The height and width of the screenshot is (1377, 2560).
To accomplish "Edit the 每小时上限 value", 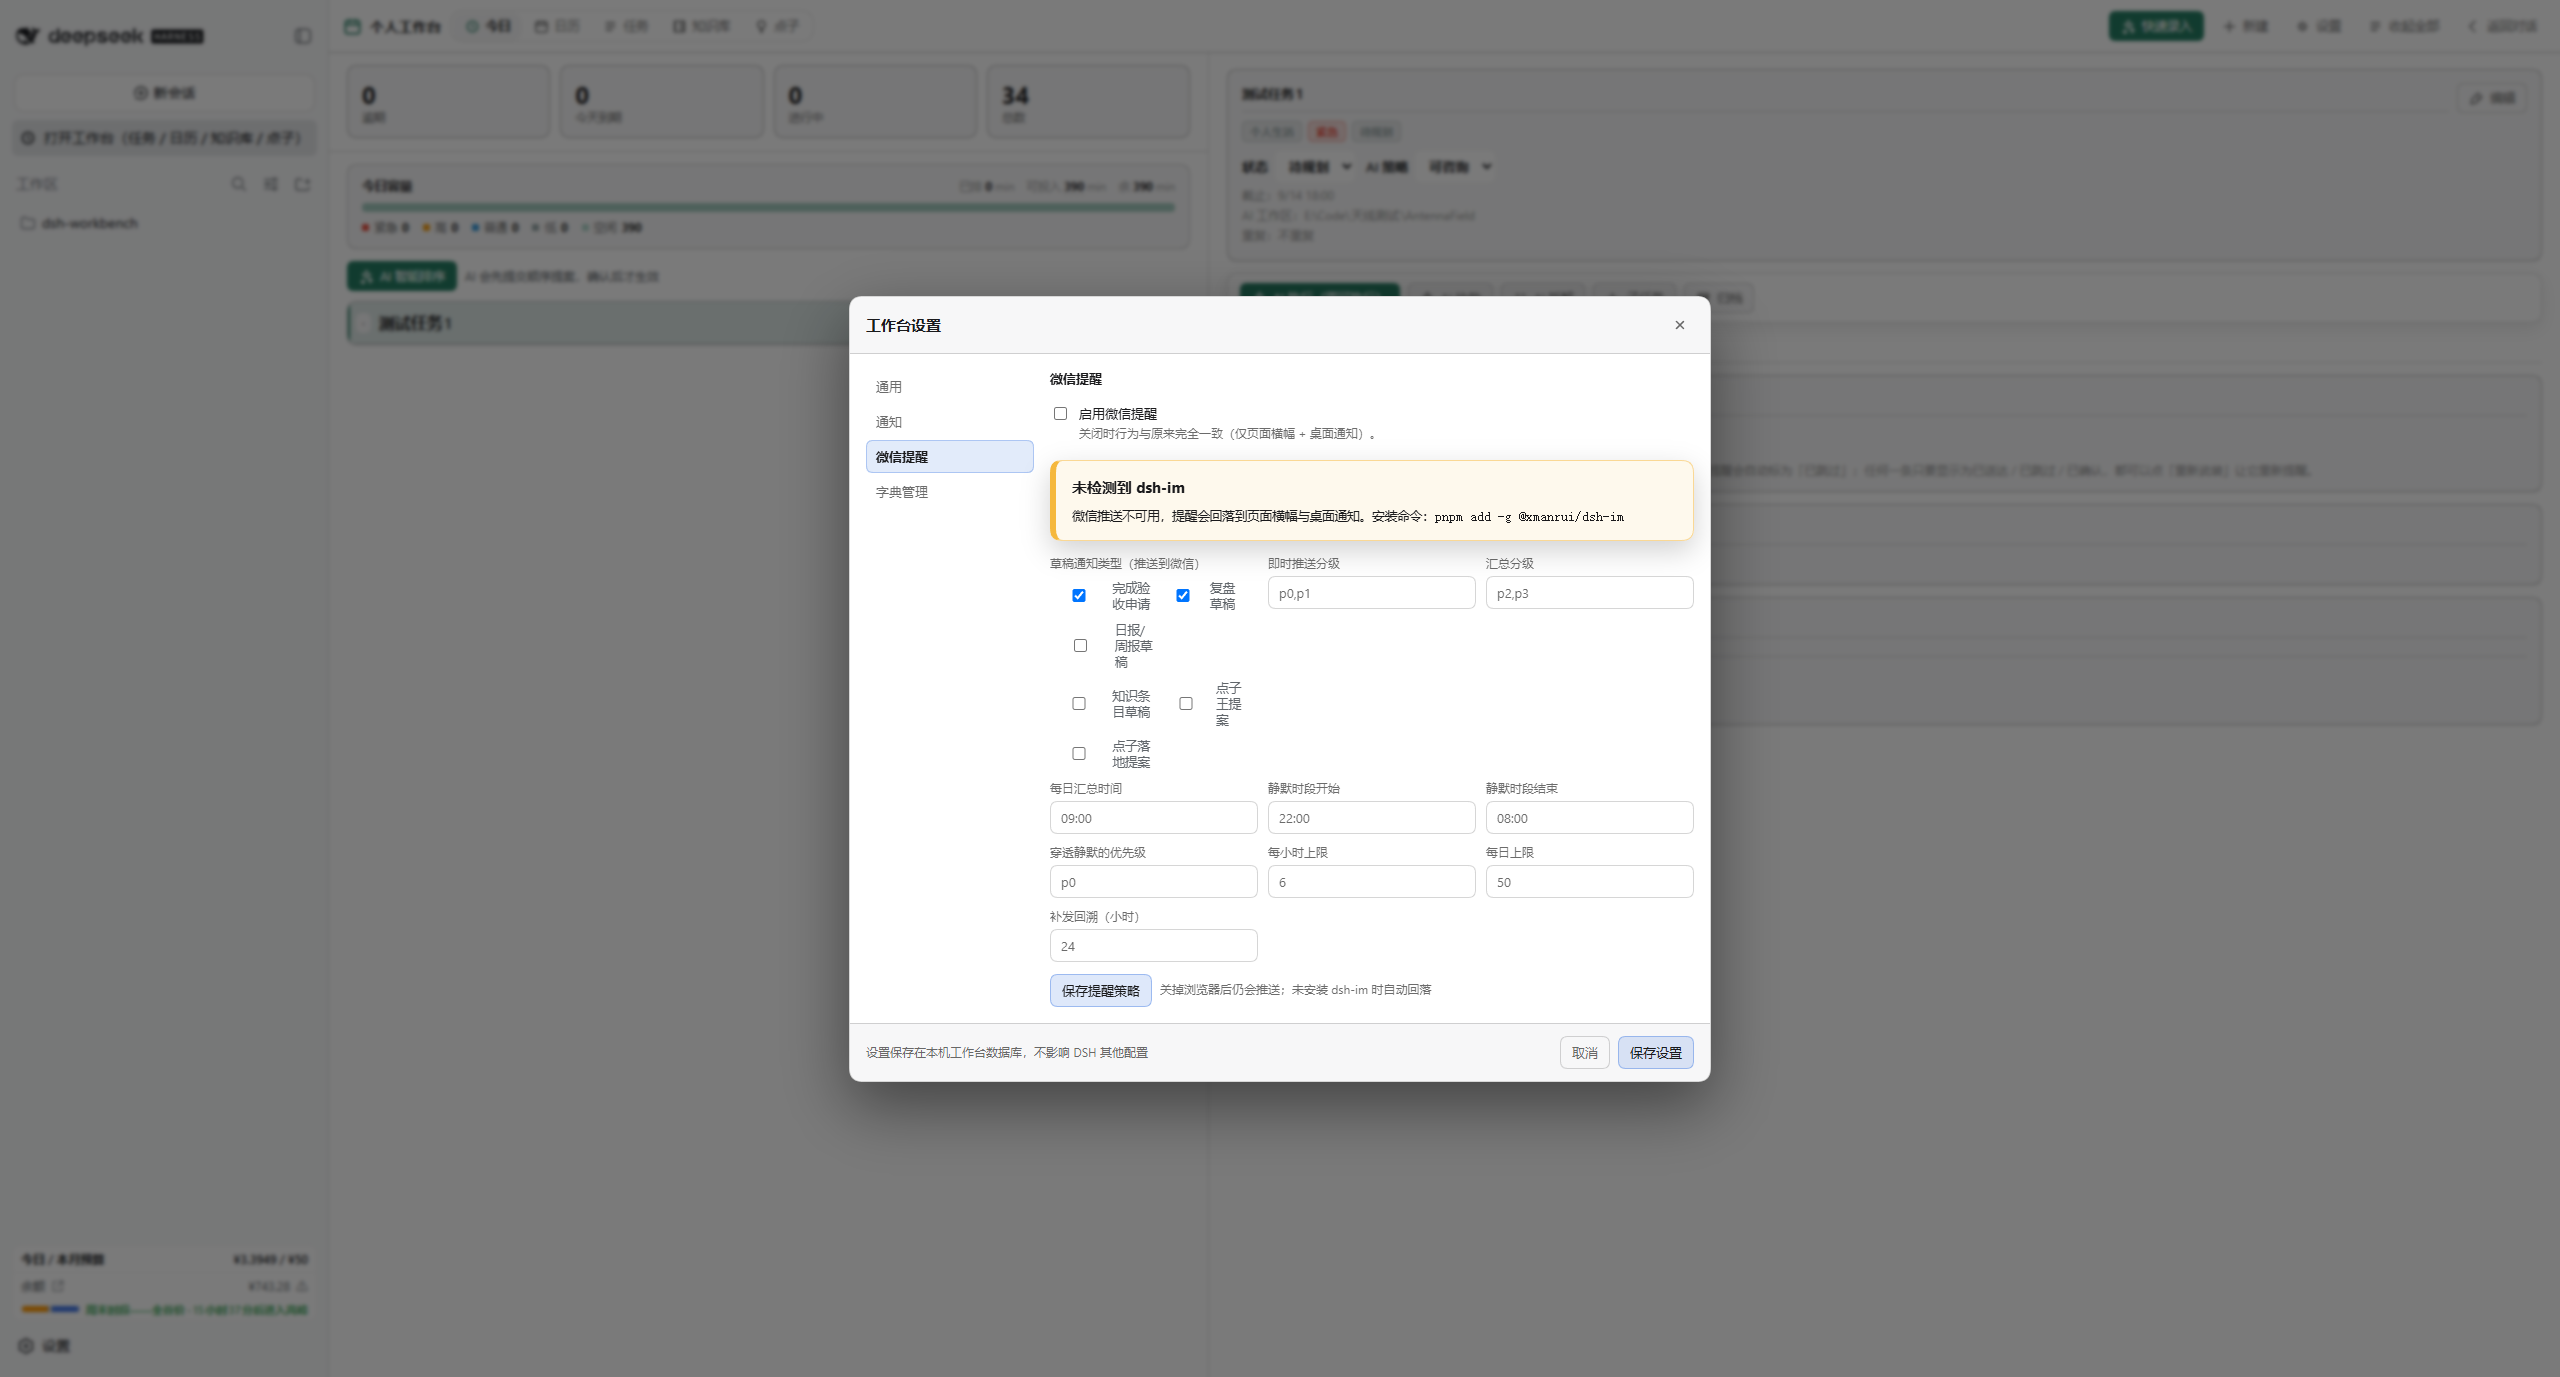I will coord(1371,882).
